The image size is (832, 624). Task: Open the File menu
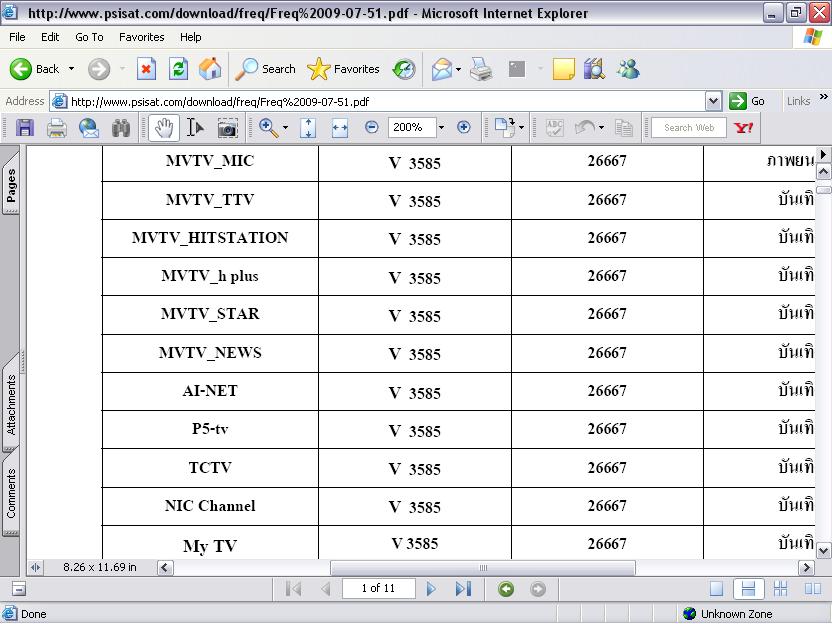(17, 37)
